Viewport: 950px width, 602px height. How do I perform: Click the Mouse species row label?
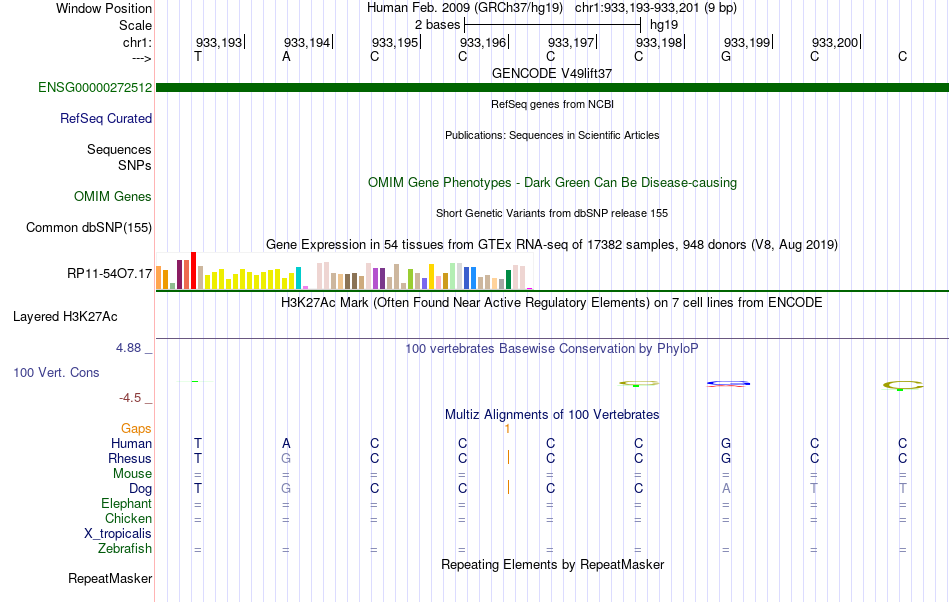(x=133, y=474)
